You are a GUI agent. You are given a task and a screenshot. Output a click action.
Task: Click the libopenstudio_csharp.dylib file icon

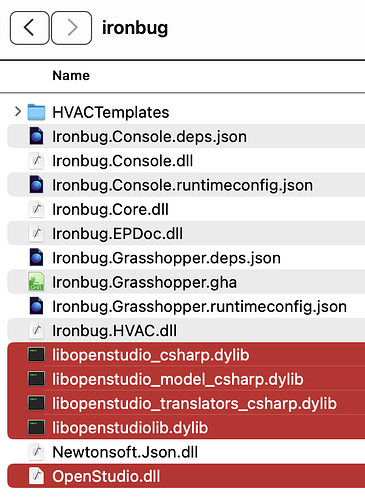(36, 355)
